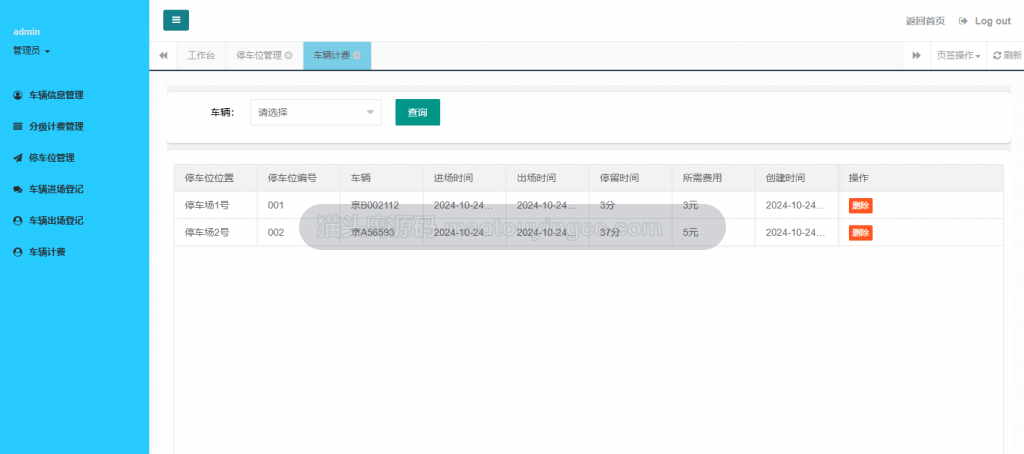Click the list icon beside 分级计费管理

pyautogui.click(x=18, y=126)
